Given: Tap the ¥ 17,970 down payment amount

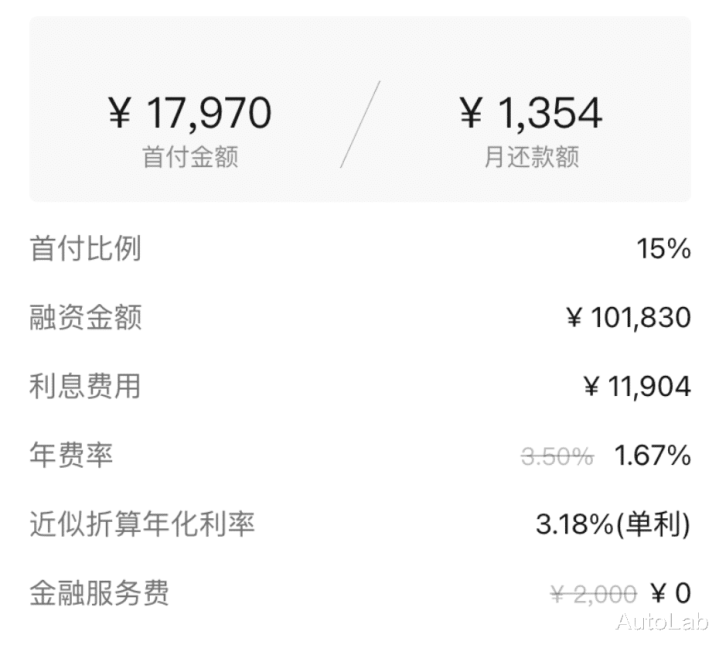Looking at the screenshot, I should (x=189, y=113).
